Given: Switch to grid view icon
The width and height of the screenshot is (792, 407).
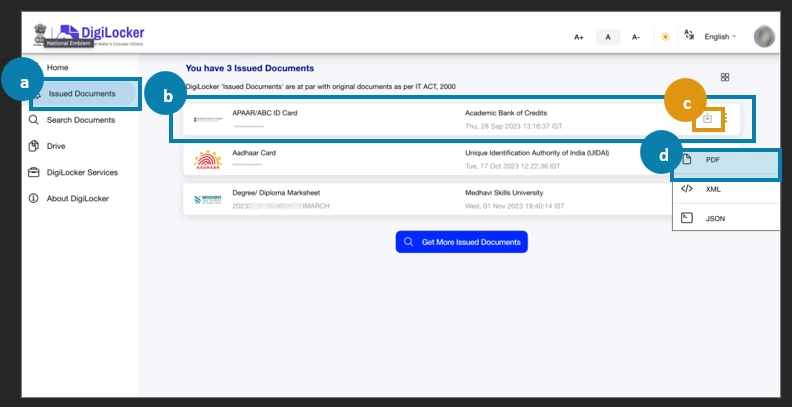Looking at the screenshot, I should (725, 77).
